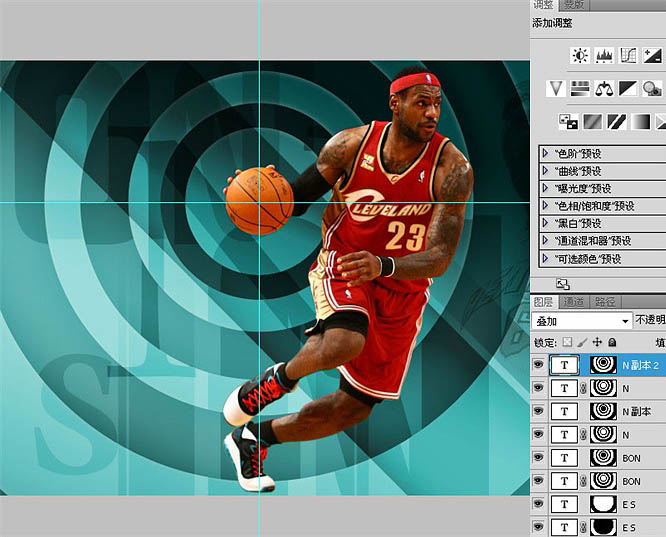Expand the "色阶" presets list
The height and width of the screenshot is (537, 666).
tap(546, 153)
